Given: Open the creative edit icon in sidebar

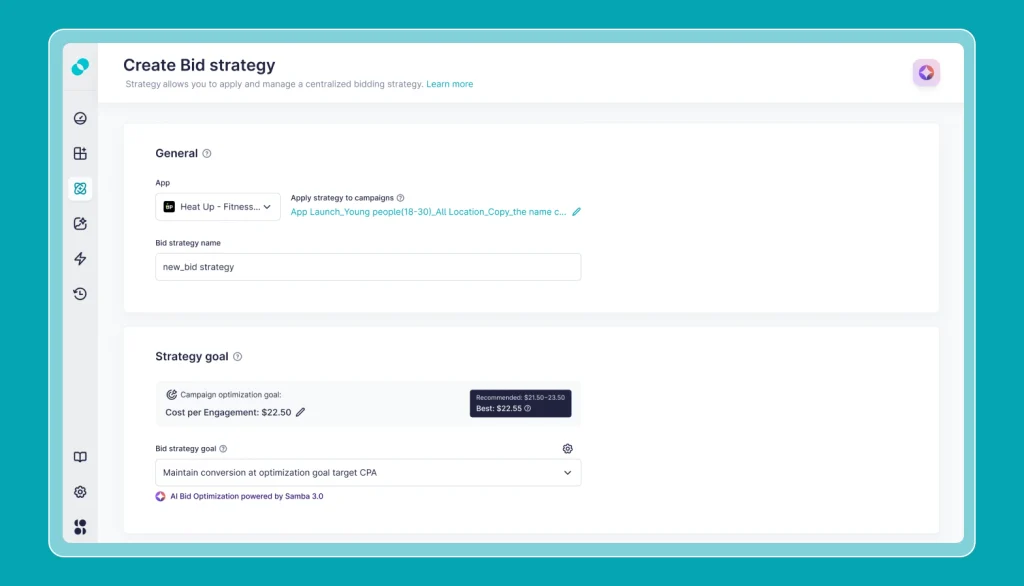Looking at the screenshot, I should pos(80,223).
